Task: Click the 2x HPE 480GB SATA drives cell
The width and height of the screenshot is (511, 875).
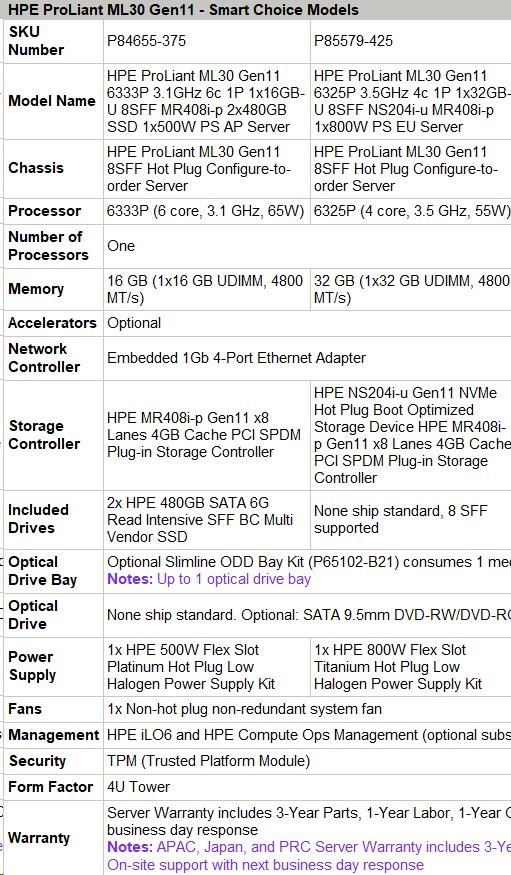Action: point(206,520)
